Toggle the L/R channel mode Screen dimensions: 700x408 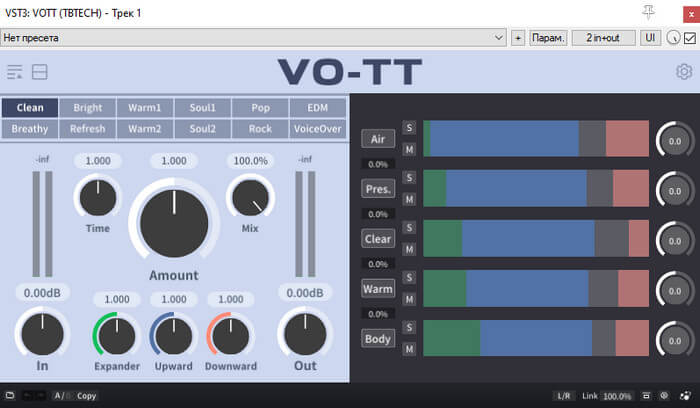click(565, 396)
